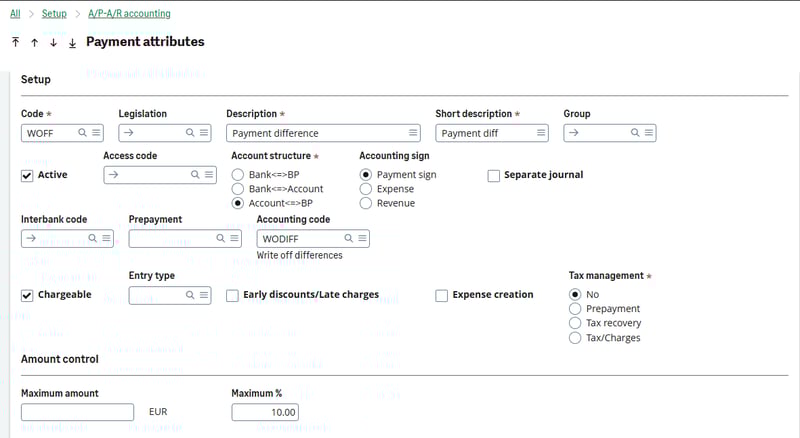800x438 pixels.
Task: Open list icon beside Short description
Action: tap(541, 133)
